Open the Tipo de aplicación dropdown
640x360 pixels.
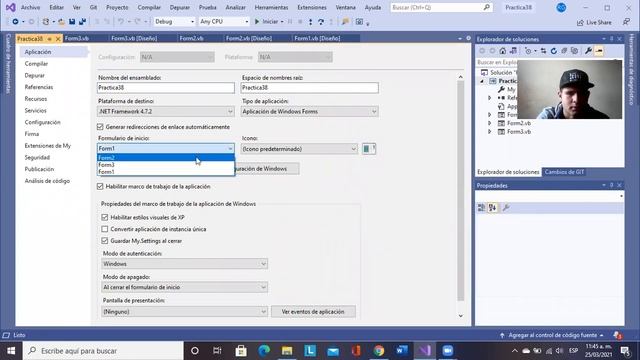(x=309, y=111)
